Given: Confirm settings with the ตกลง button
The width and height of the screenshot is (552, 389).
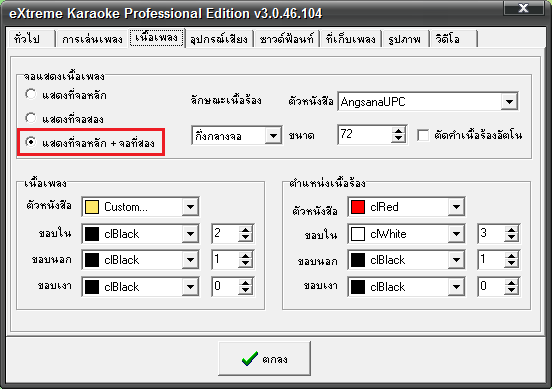Looking at the screenshot, I should point(264,358).
